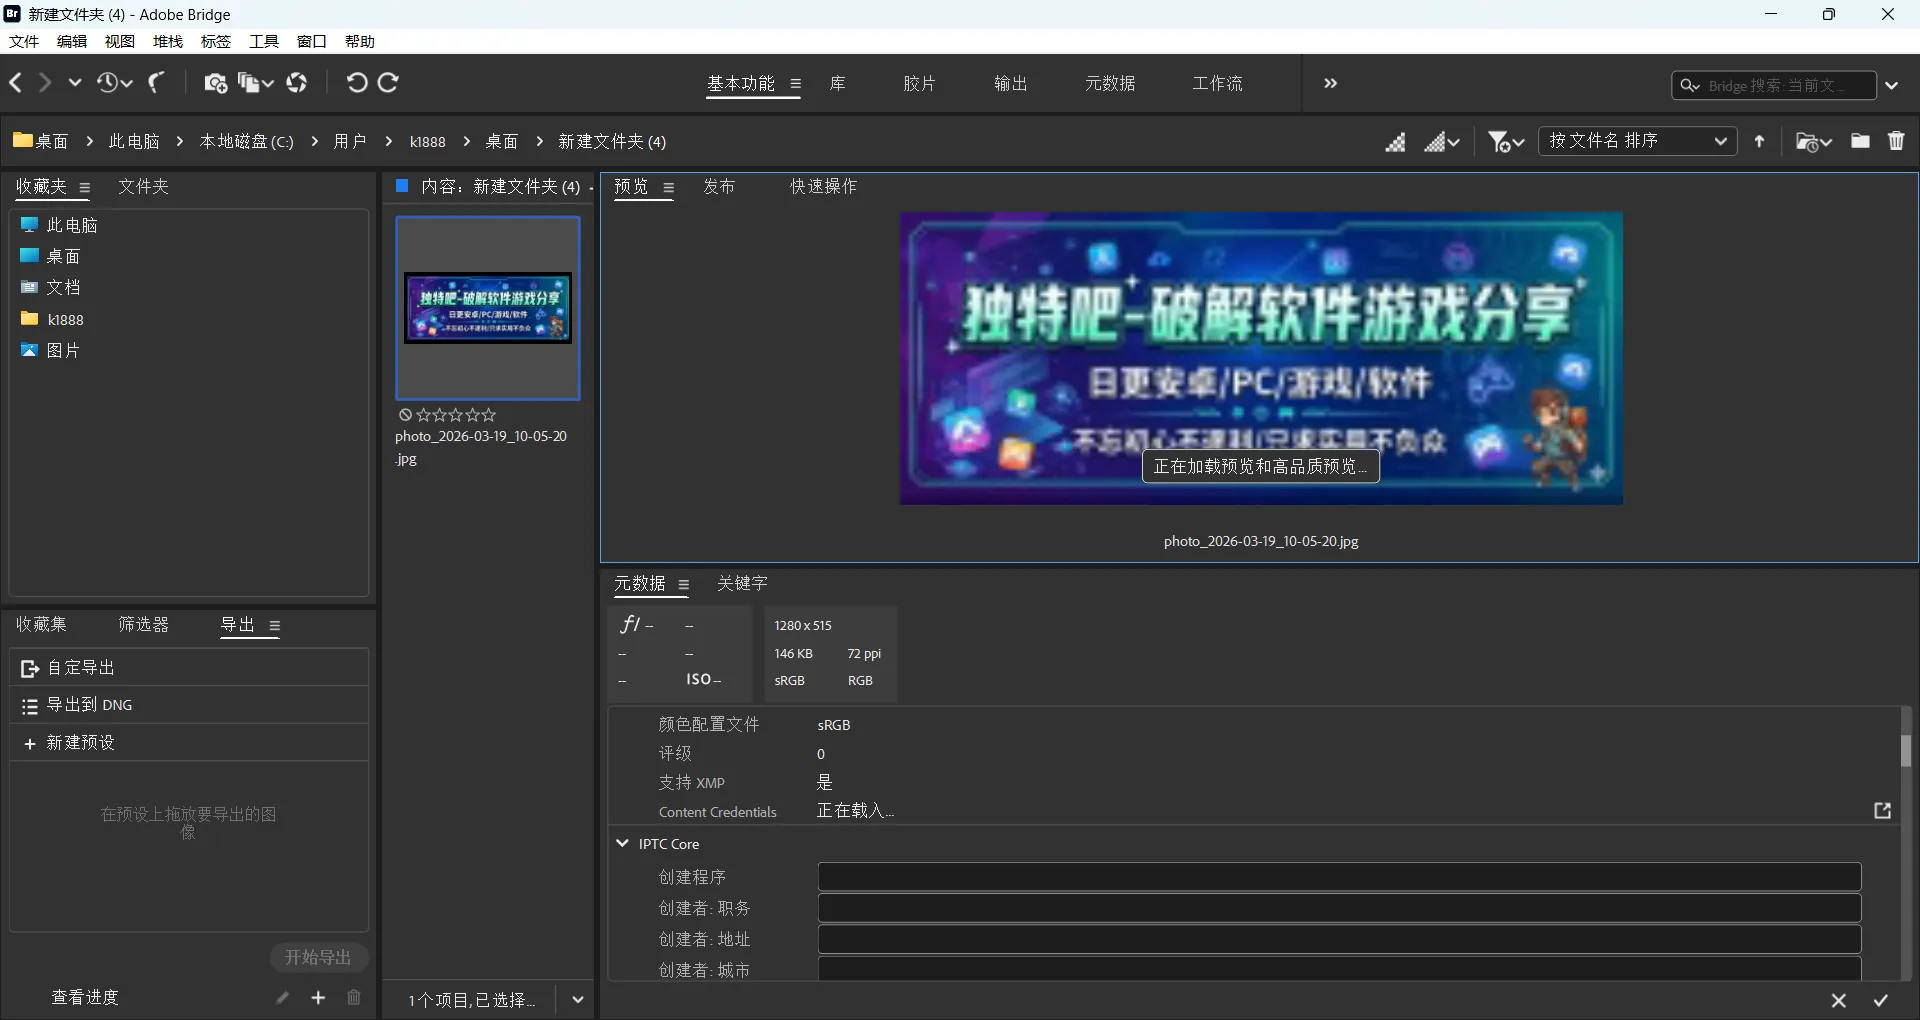Open the 工具 menu
The height and width of the screenshot is (1020, 1920).
pyautogui.click(x=263, y=41)
